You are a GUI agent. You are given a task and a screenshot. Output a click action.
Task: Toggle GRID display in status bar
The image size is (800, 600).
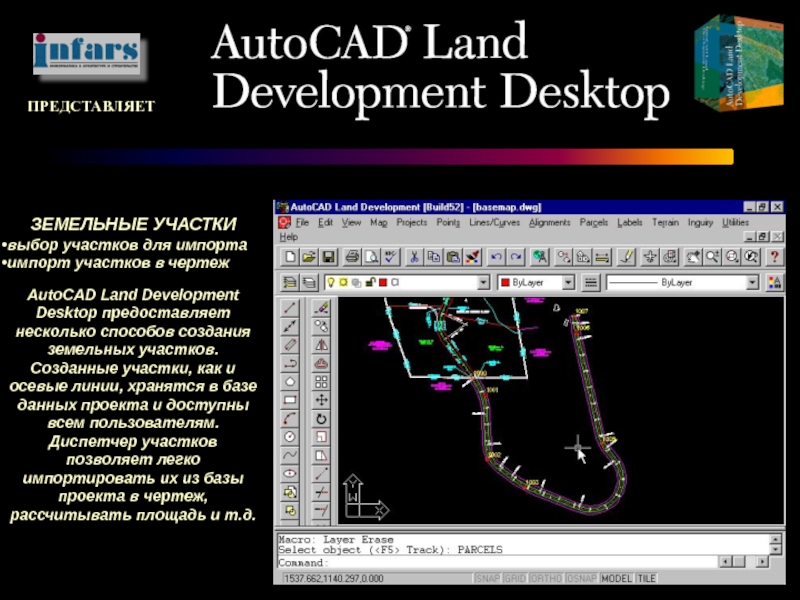coord(515,579)
